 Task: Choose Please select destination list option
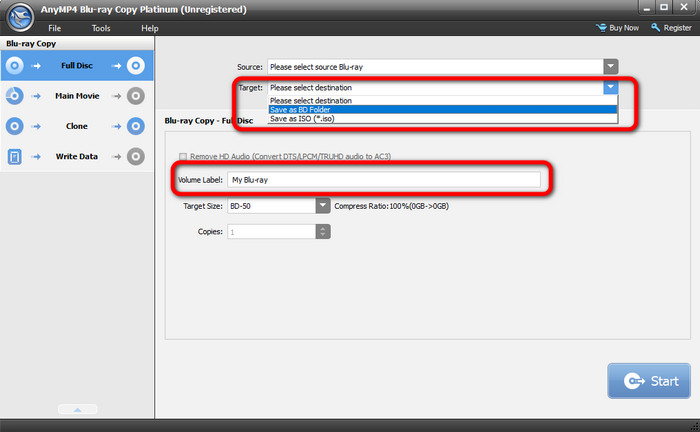point(442,100)
